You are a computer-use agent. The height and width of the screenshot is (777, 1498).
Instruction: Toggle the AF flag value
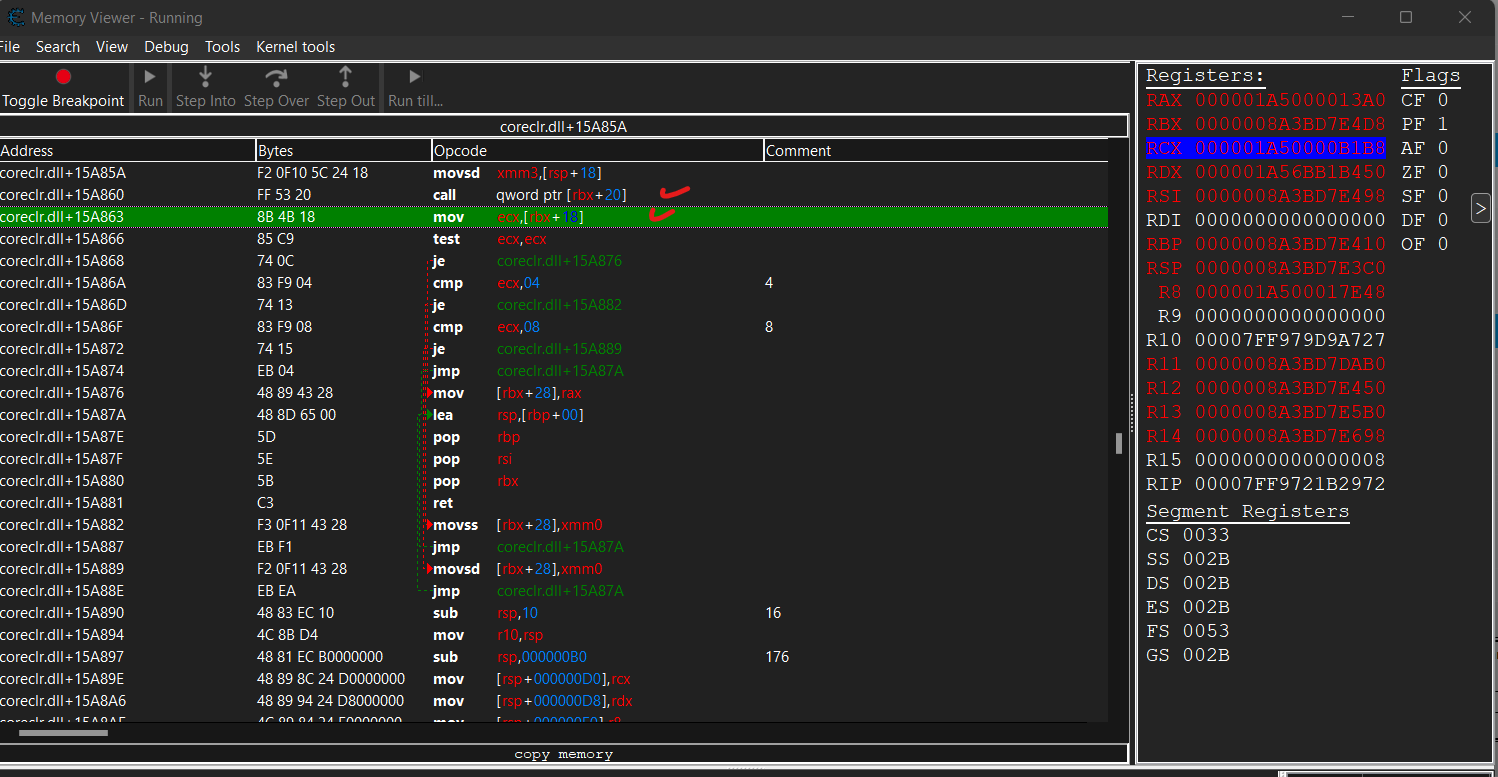click(1443, 148)
